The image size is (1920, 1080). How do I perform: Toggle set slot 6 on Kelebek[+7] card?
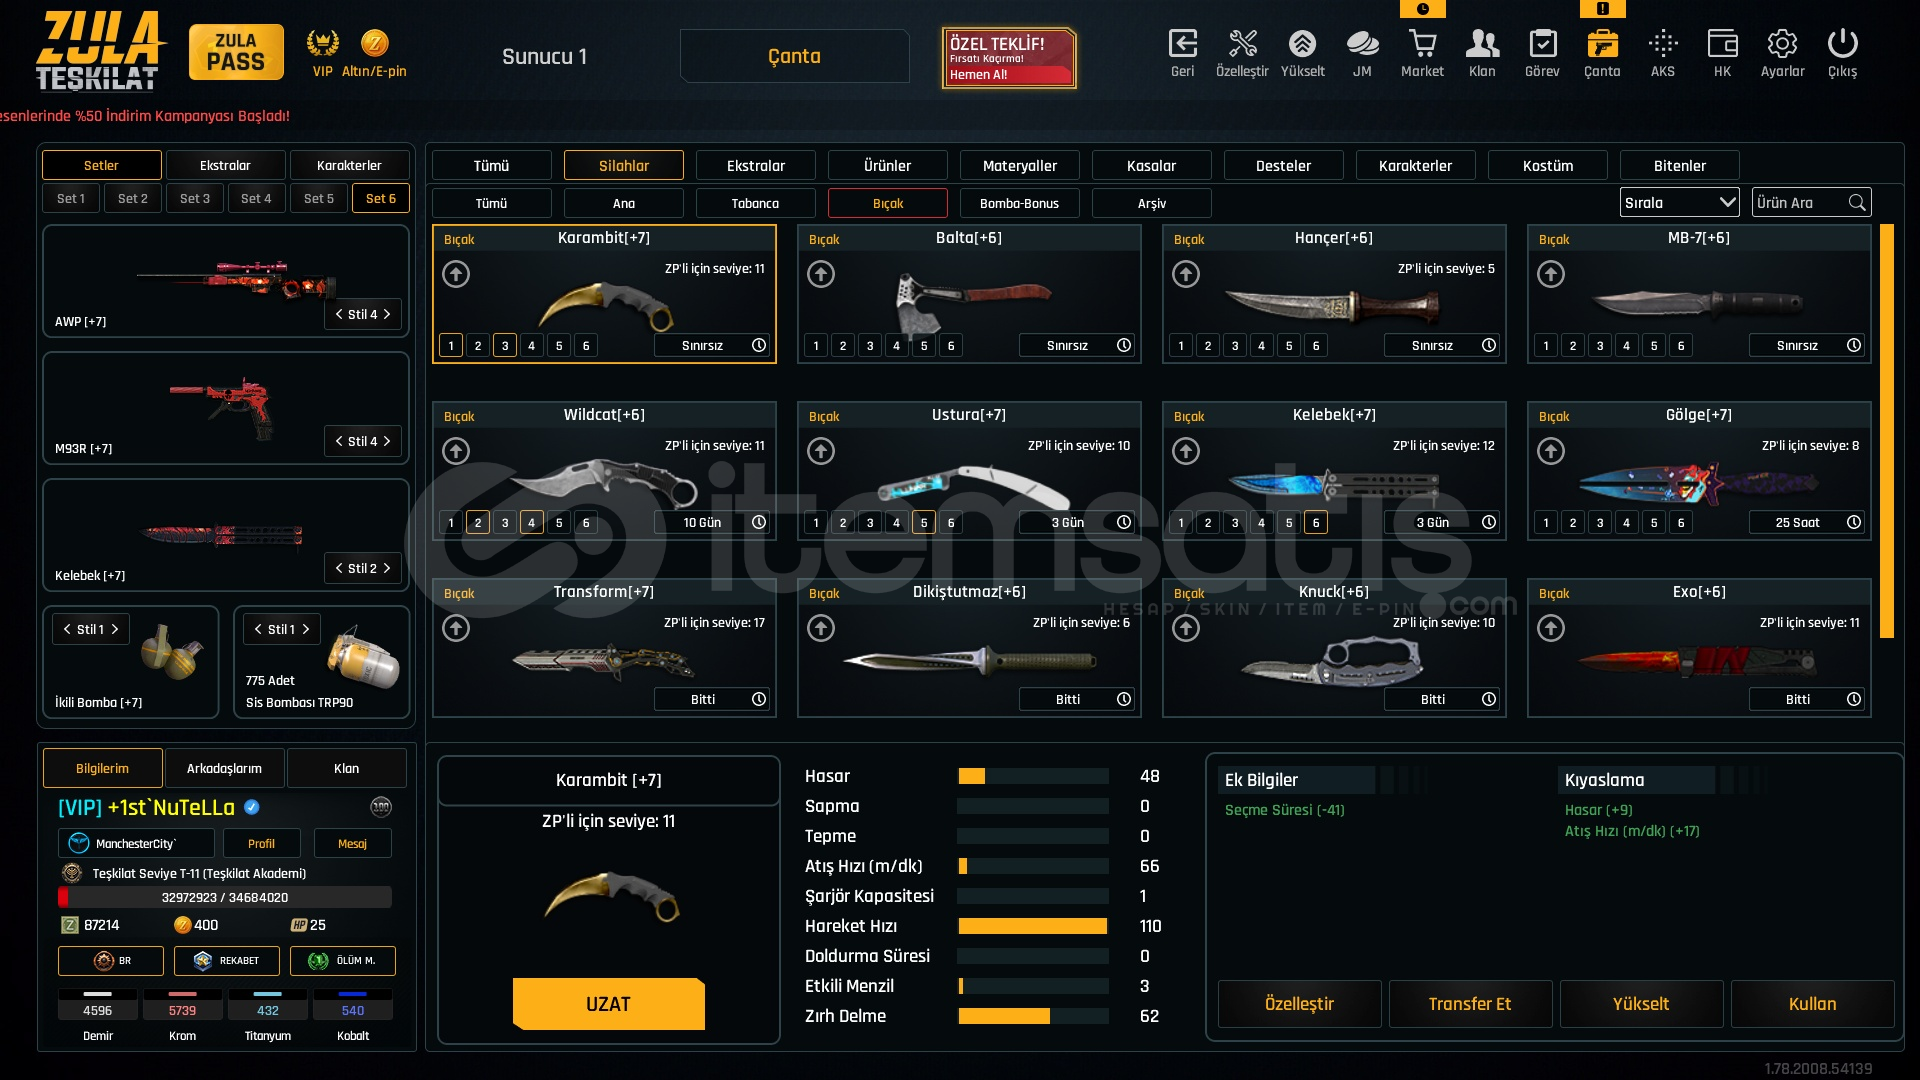[x=1316, y=522]
